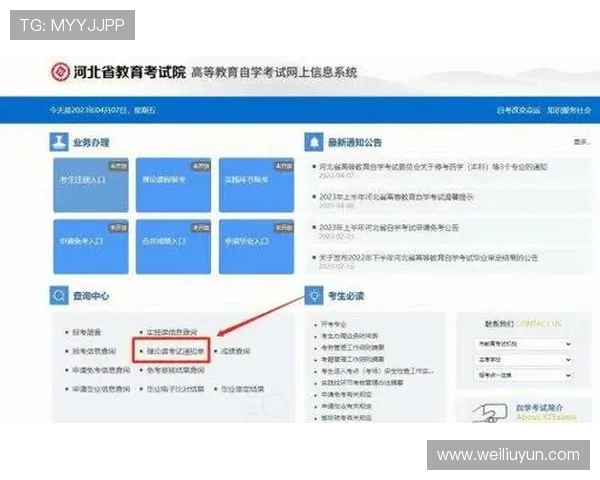Open 考生进入考点（考场）安全检查 link

click(x=378, y=371)
